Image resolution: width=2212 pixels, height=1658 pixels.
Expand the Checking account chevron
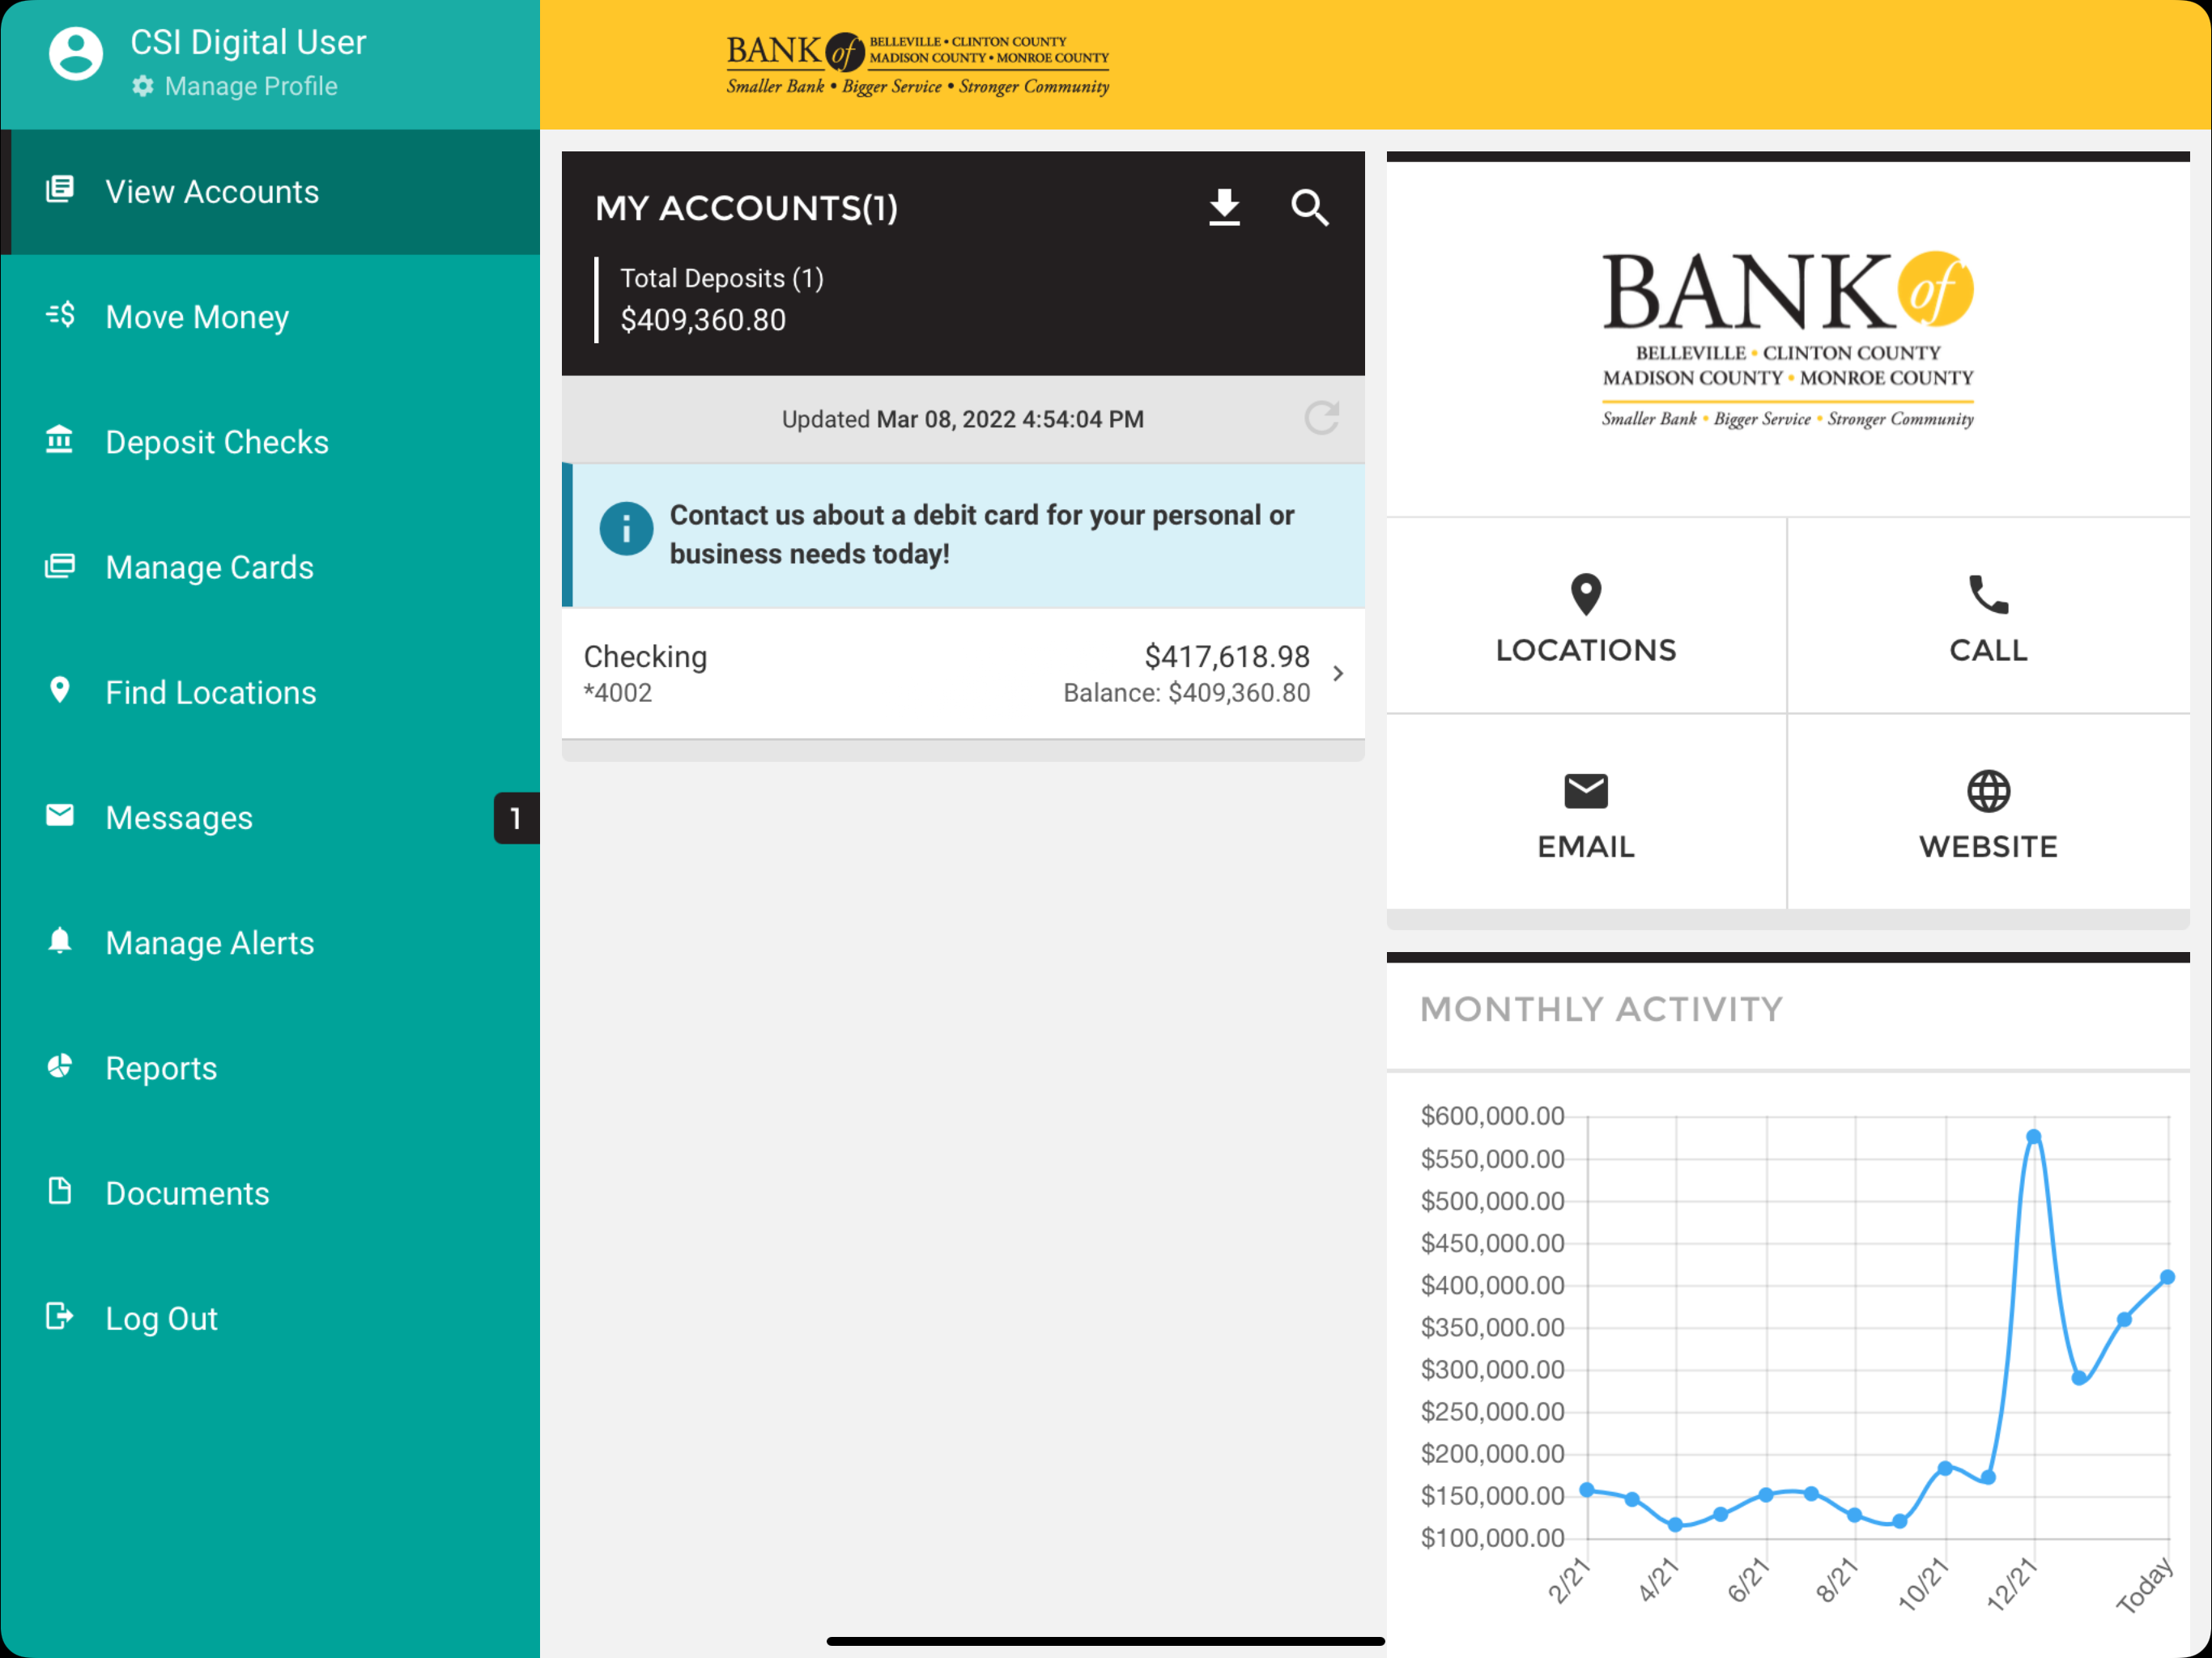tap(1338, 674)
